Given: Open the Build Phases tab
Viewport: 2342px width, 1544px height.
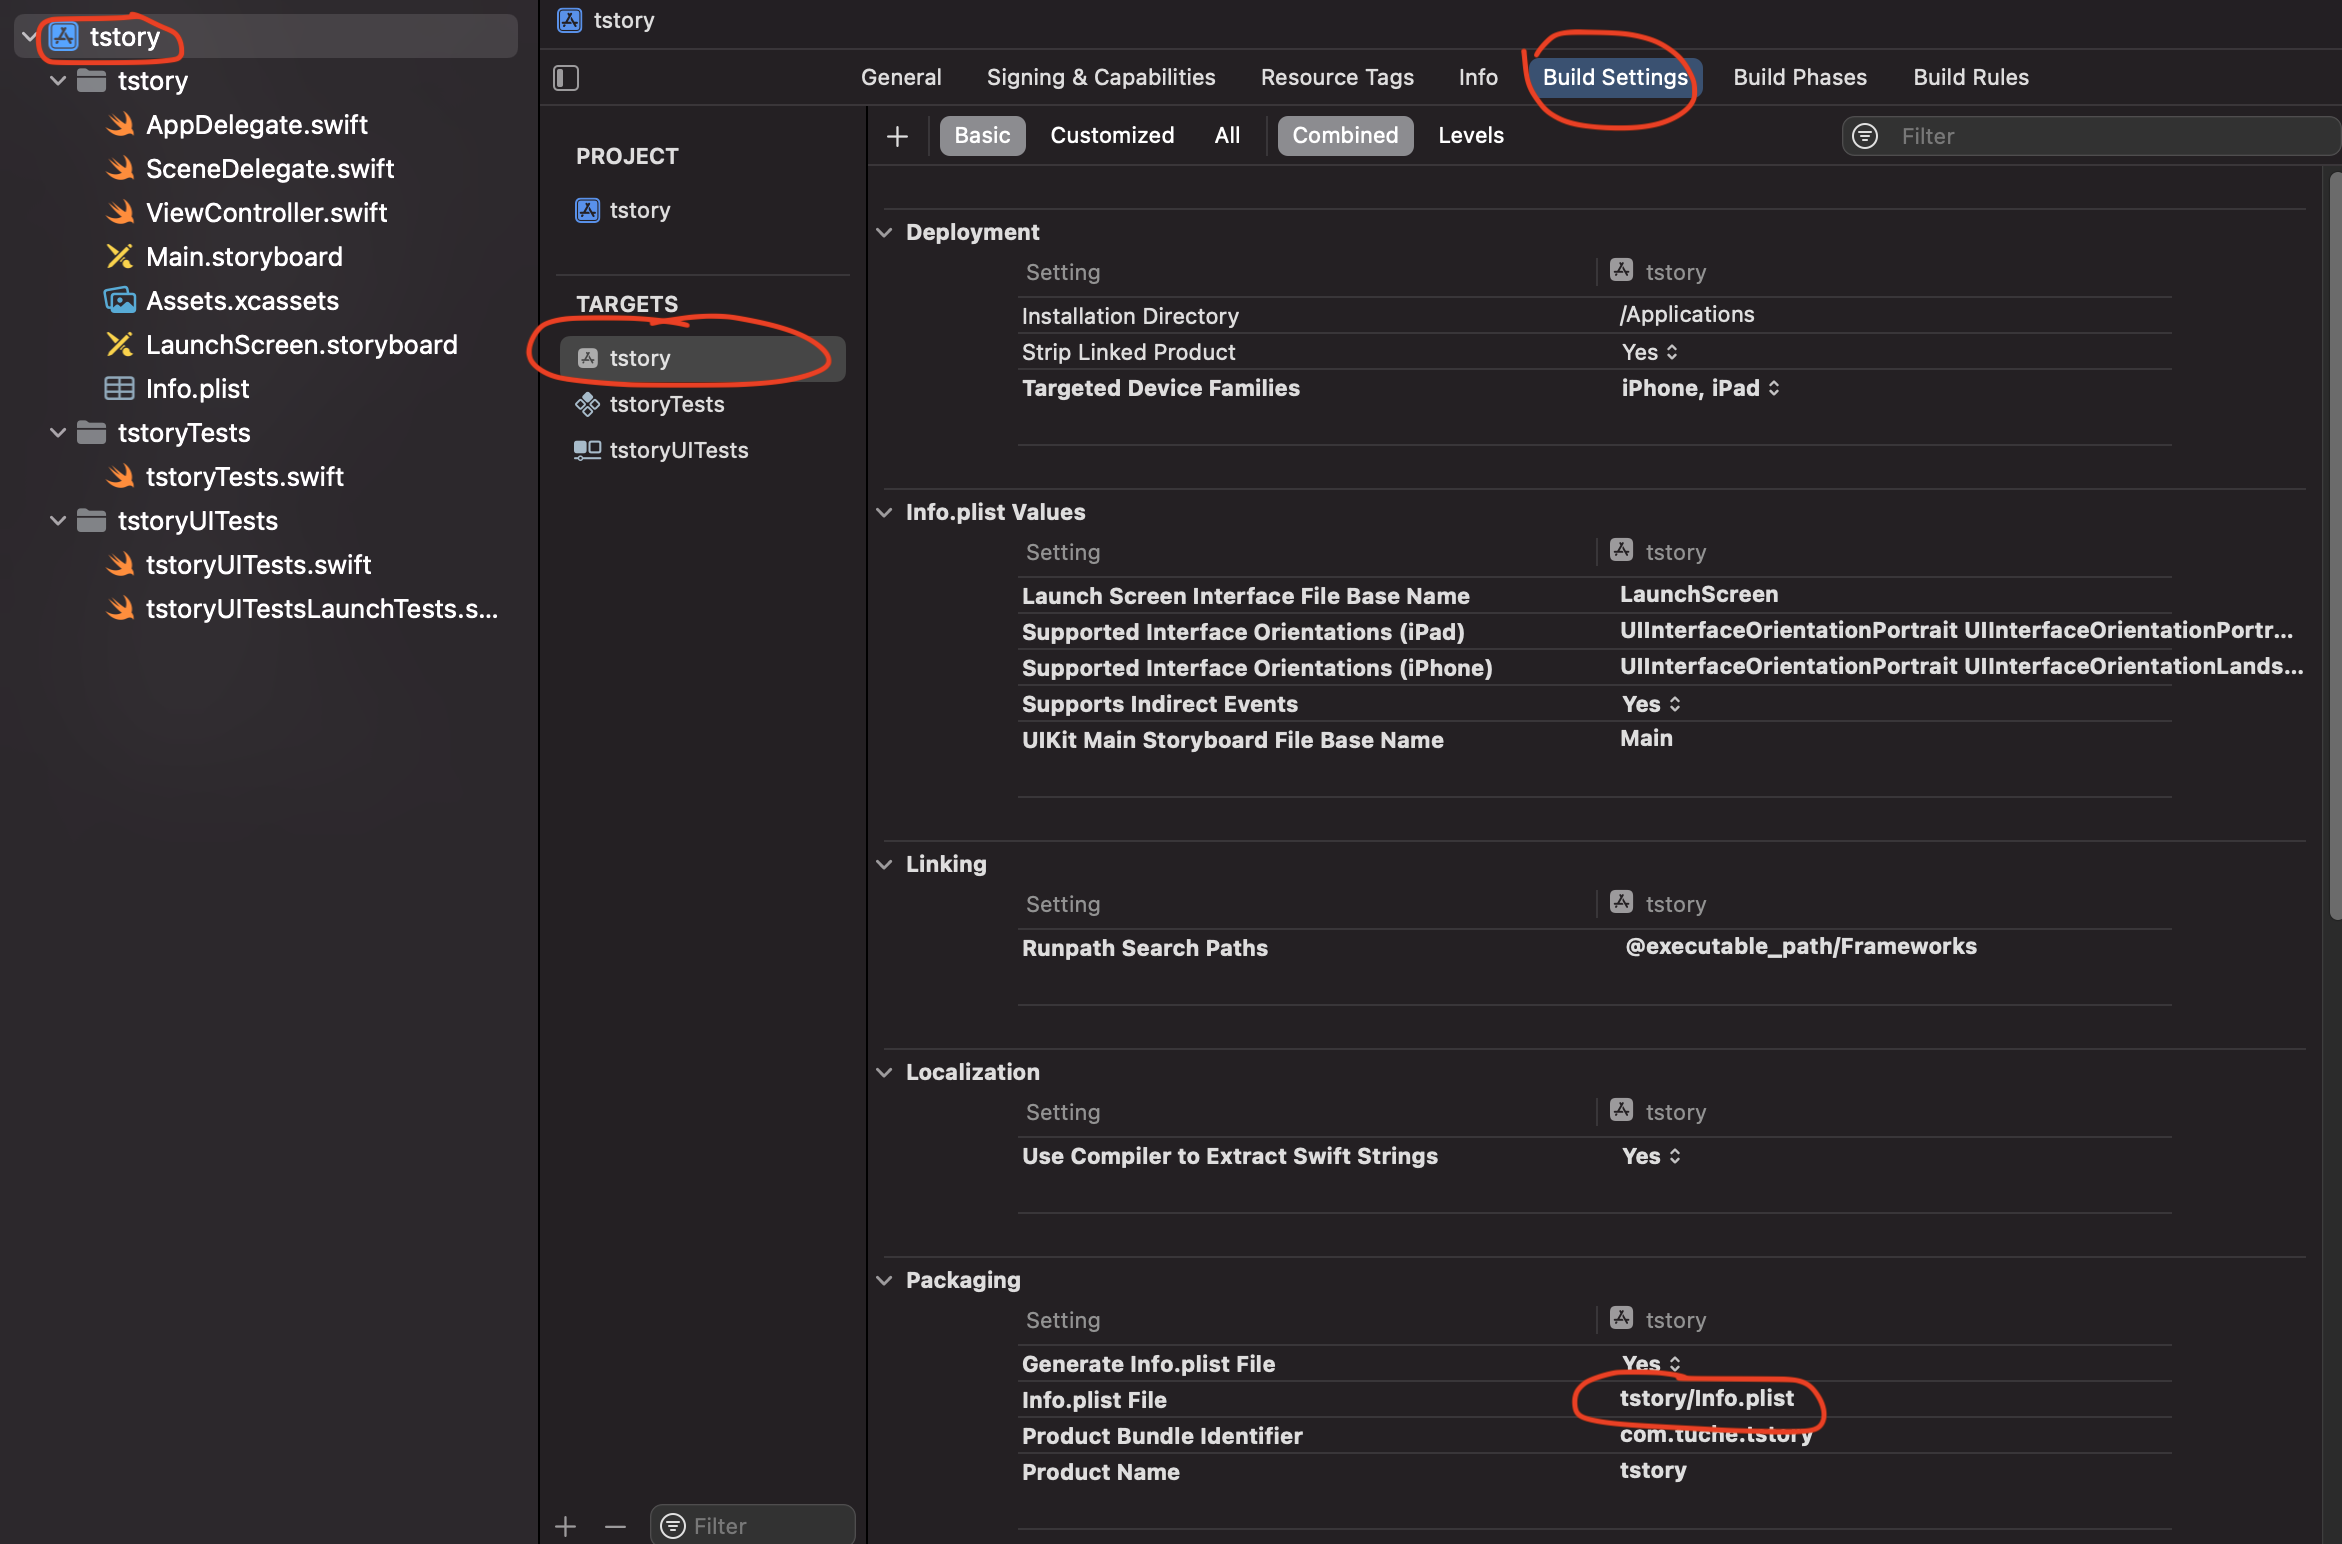Looking at the screenshot, I should (1799, 78).
